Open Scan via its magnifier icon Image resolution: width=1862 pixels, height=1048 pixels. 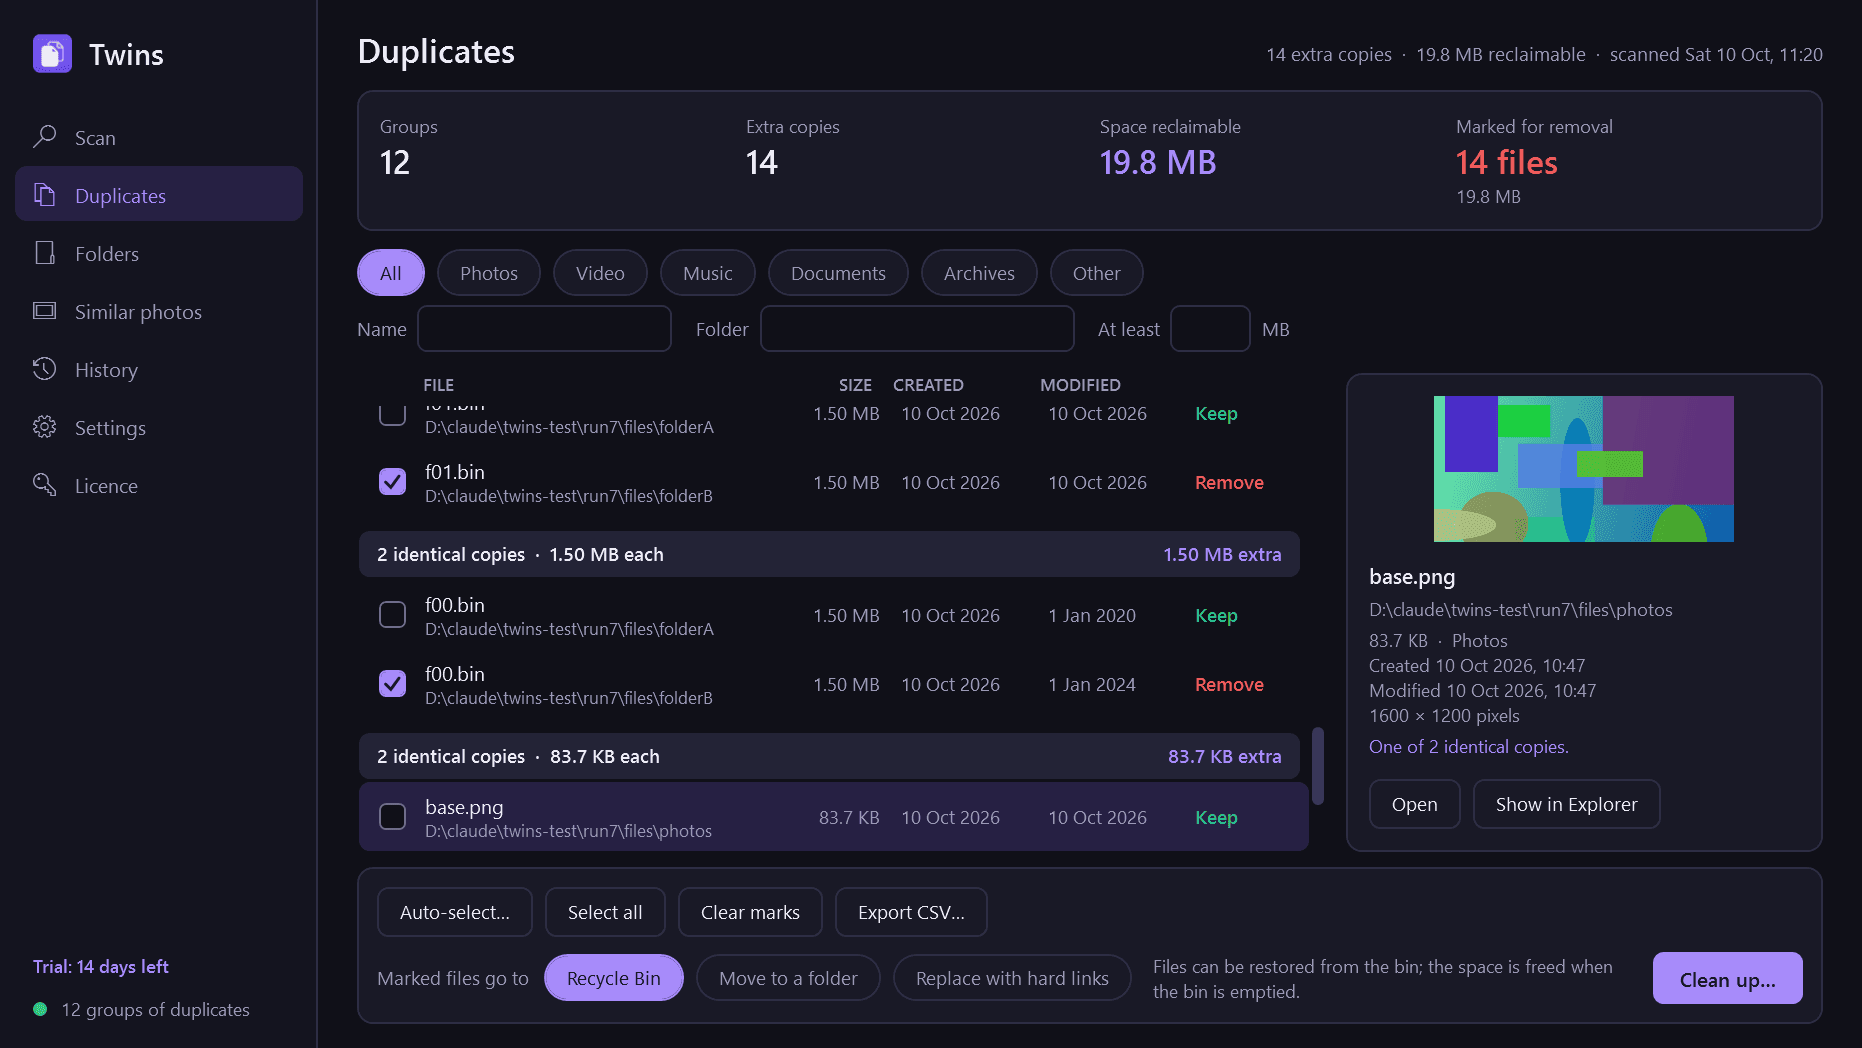point(44,137)
